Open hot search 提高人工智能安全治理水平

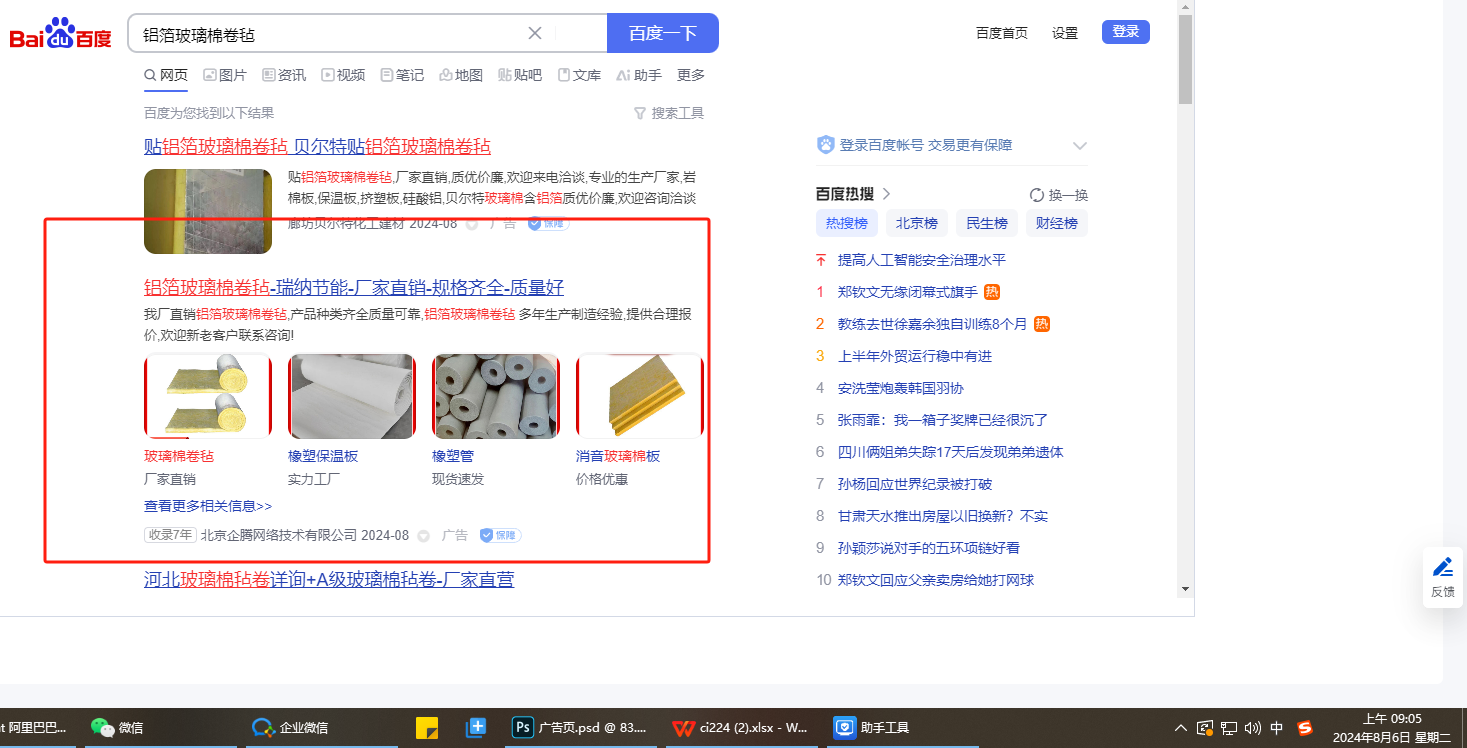(922, 260)
